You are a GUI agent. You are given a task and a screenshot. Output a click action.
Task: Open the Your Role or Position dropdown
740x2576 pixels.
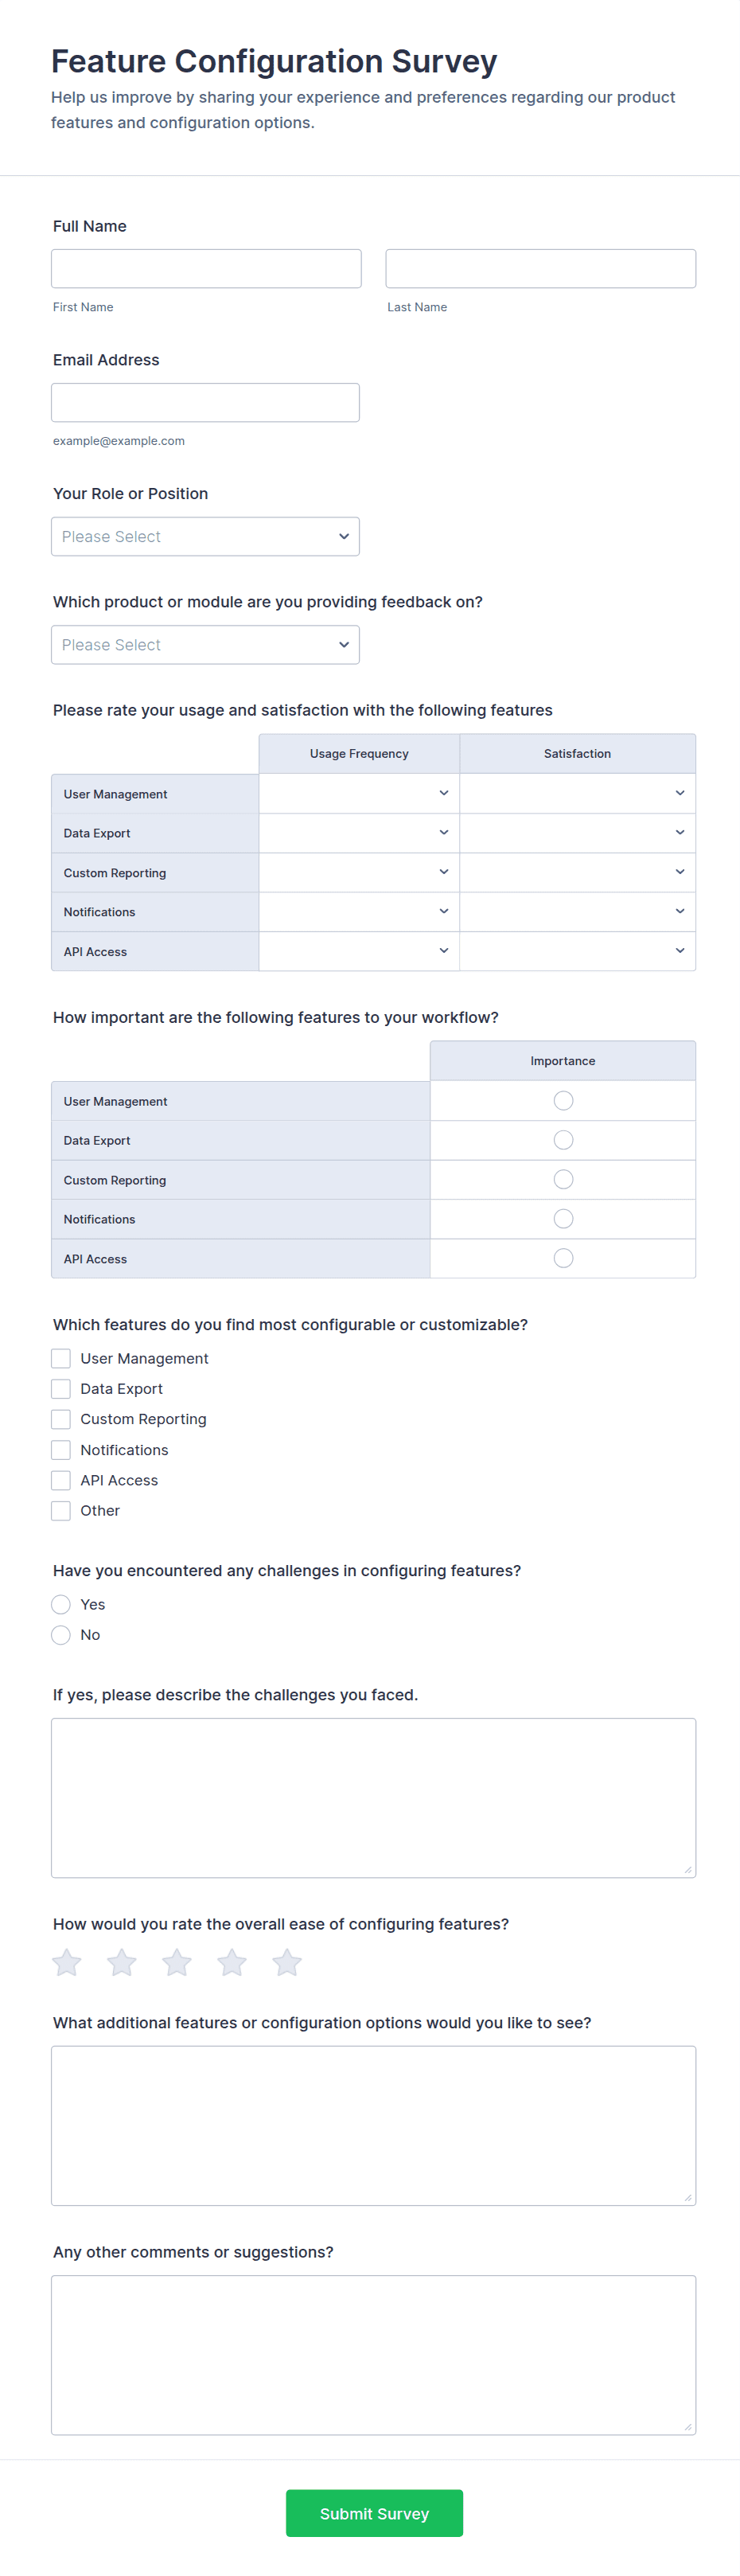205,537
